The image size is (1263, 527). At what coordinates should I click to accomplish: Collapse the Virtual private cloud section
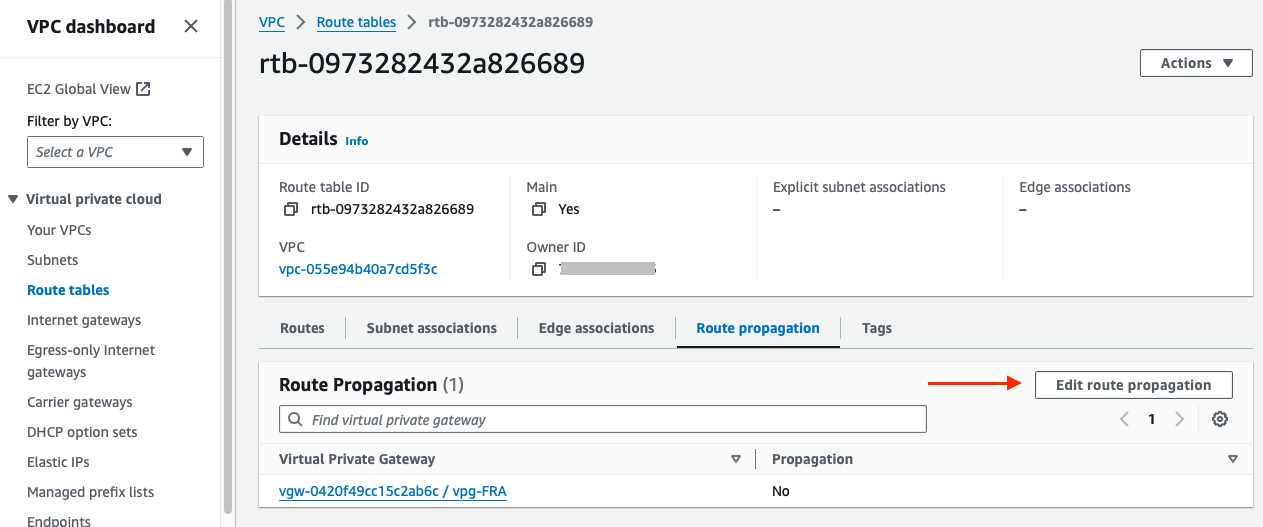pos(12,199)
